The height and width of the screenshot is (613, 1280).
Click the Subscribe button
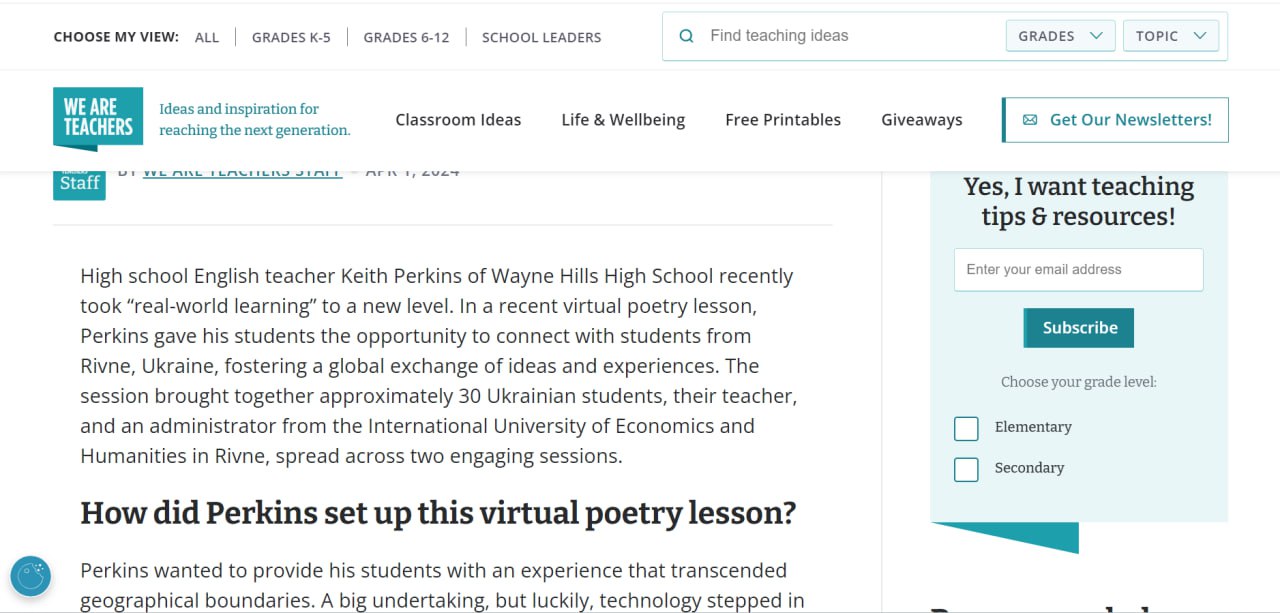1079,328
